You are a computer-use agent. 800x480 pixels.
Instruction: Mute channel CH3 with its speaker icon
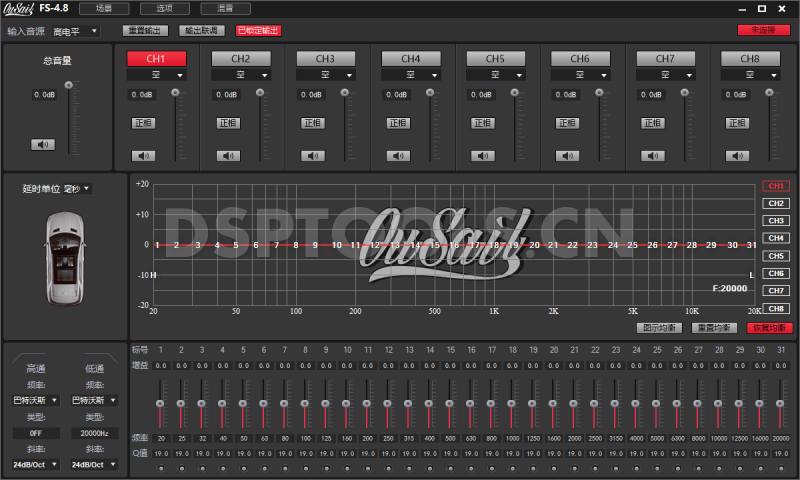[x=314, y=155]
